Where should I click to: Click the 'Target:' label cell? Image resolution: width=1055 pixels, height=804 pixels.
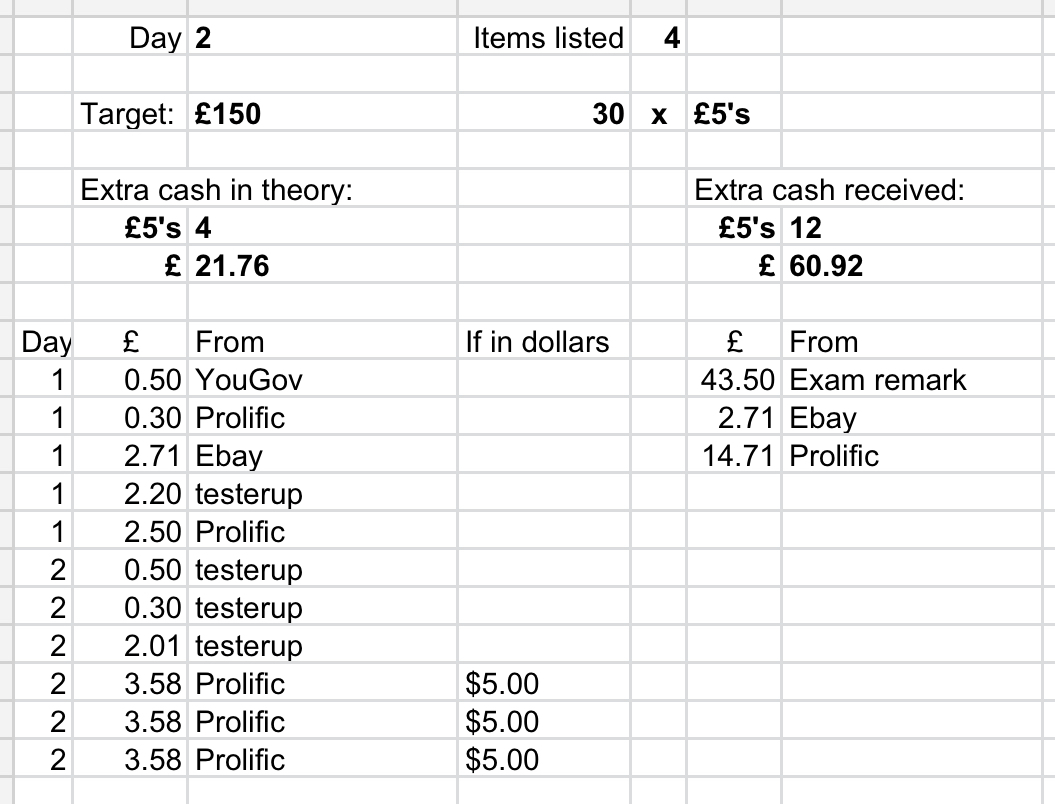tap(130, 114)
